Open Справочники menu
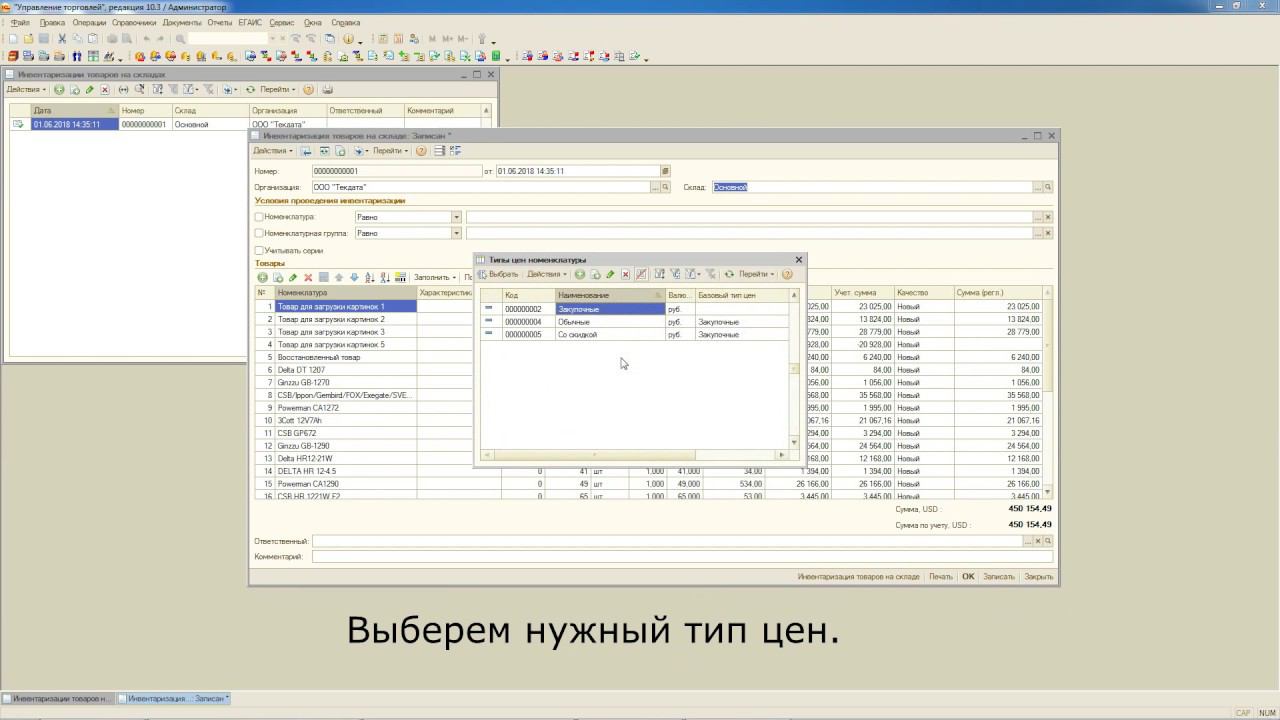 [135, 22]
